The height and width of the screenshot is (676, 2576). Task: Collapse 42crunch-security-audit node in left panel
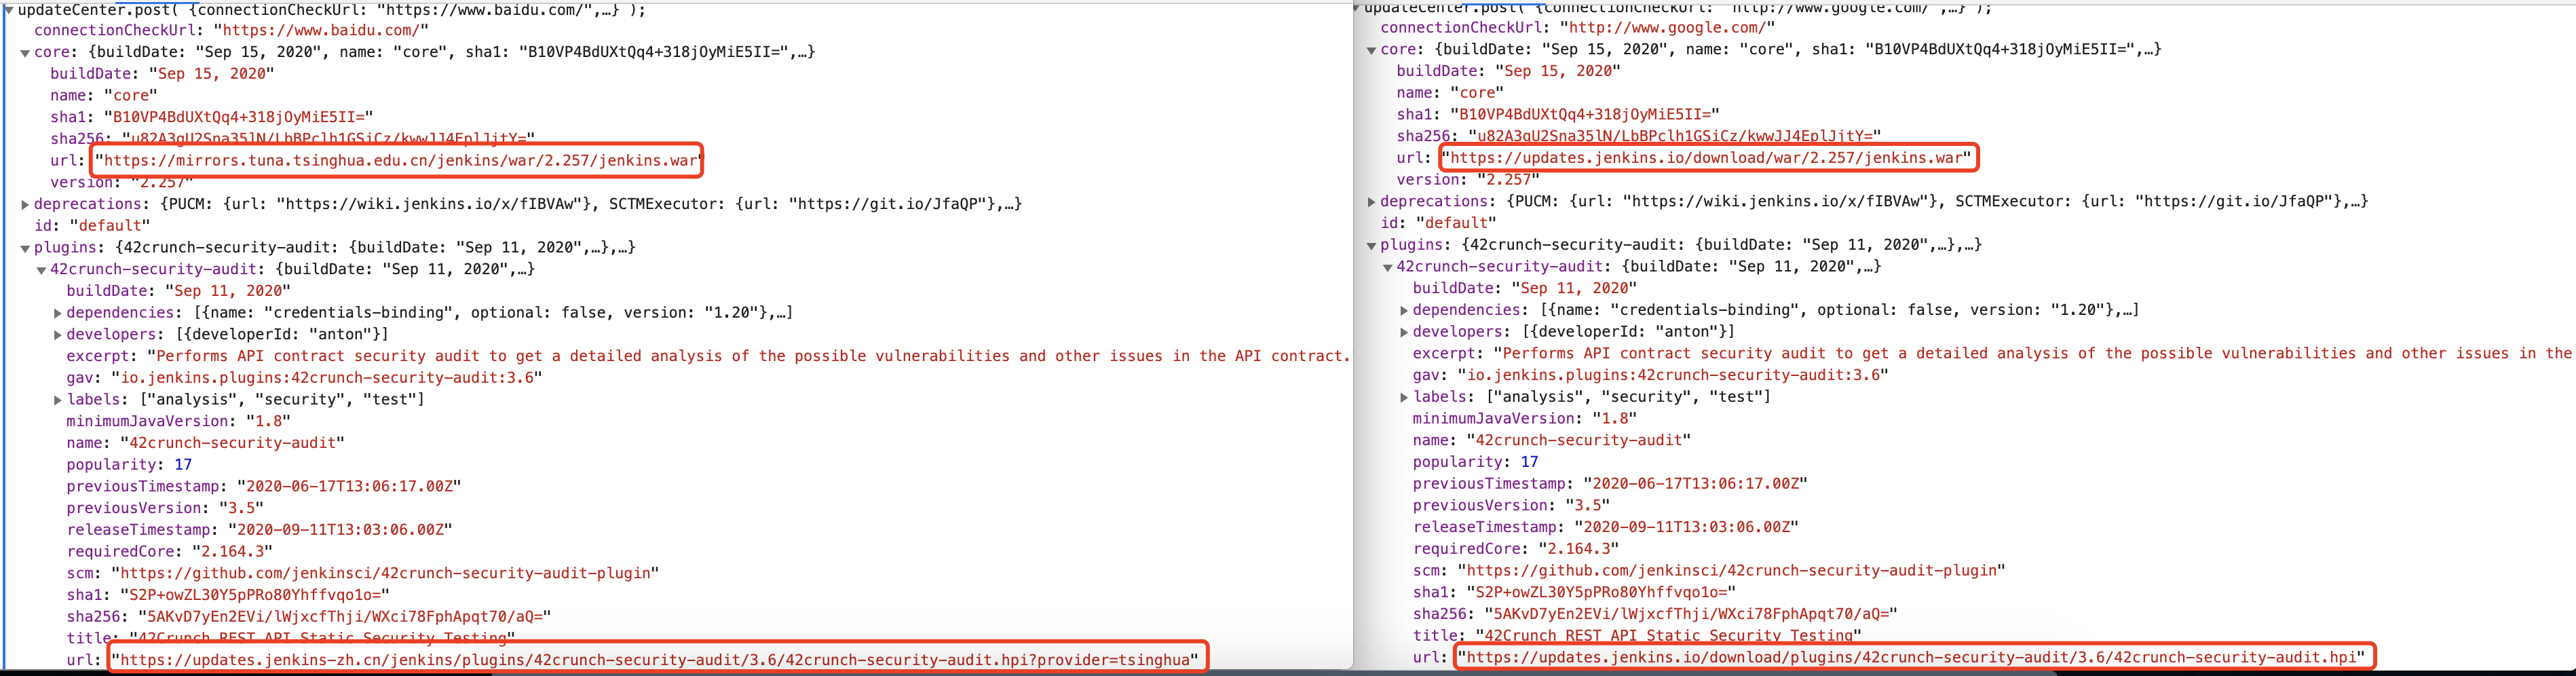tap(41, 270)
